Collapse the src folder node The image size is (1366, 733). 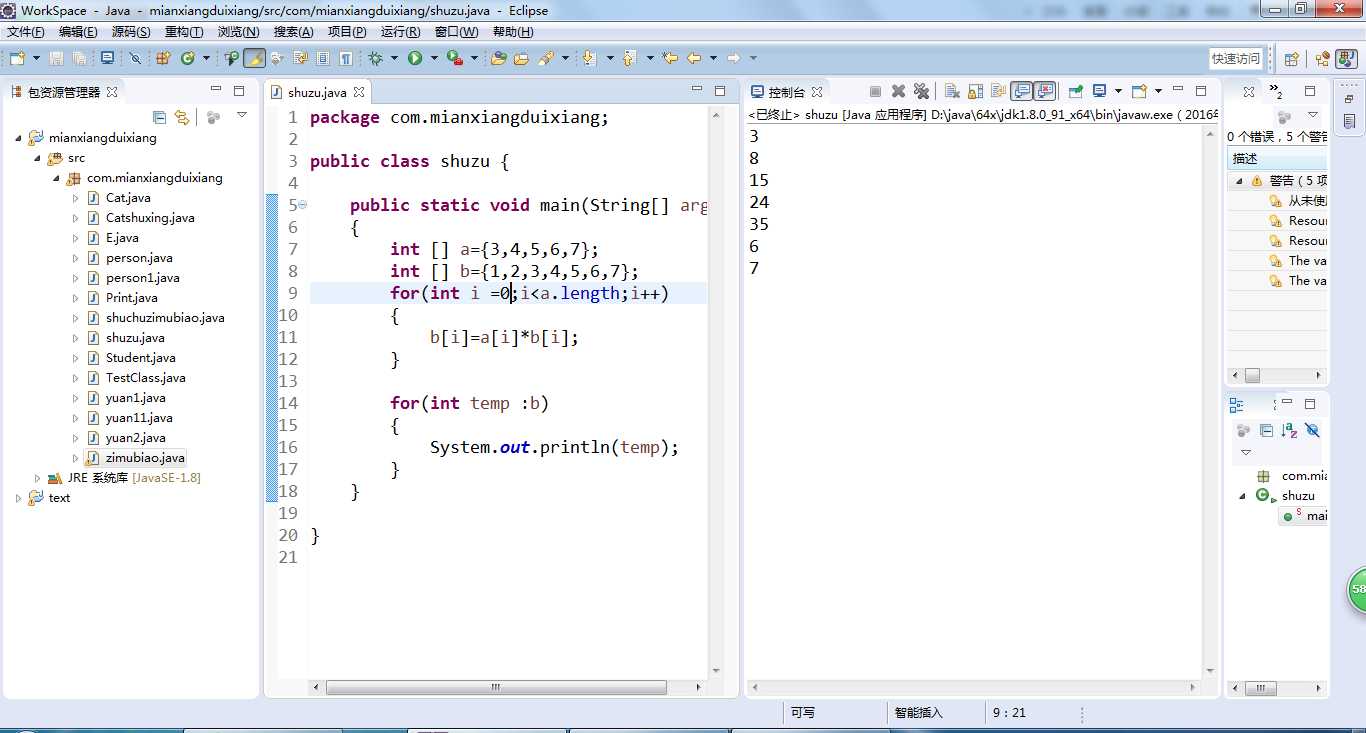pos(37,158)
